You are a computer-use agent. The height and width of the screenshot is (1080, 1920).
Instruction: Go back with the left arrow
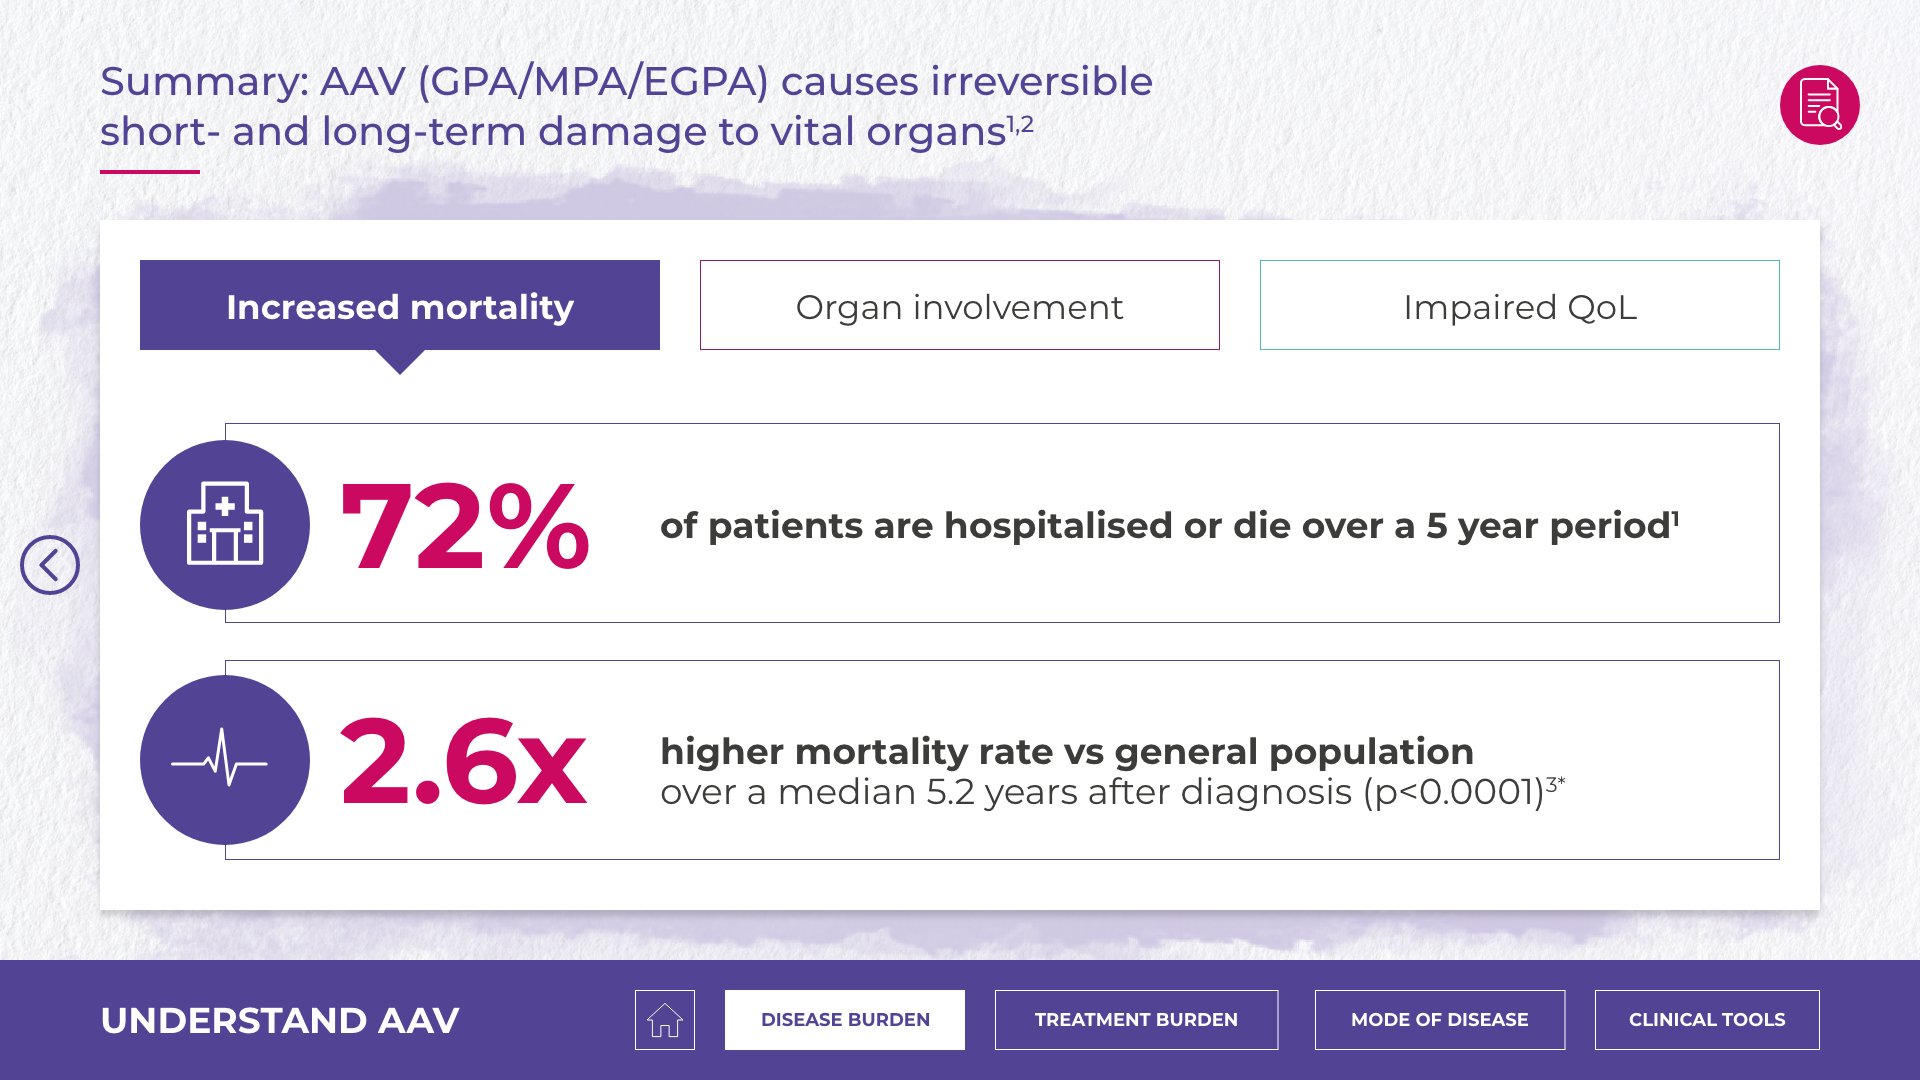(x=50, y=565)
